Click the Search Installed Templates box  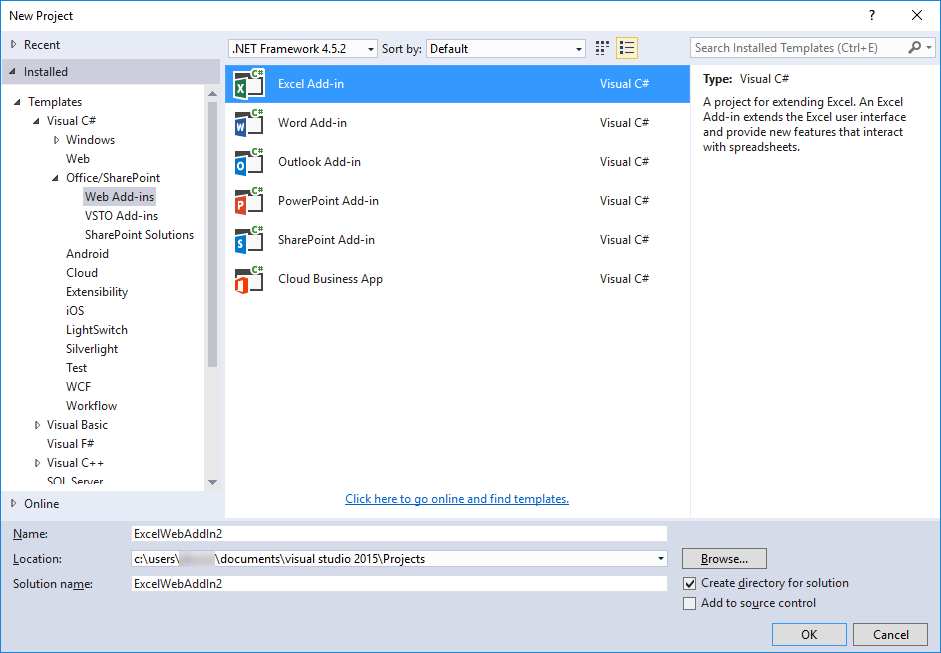point(800,47)
